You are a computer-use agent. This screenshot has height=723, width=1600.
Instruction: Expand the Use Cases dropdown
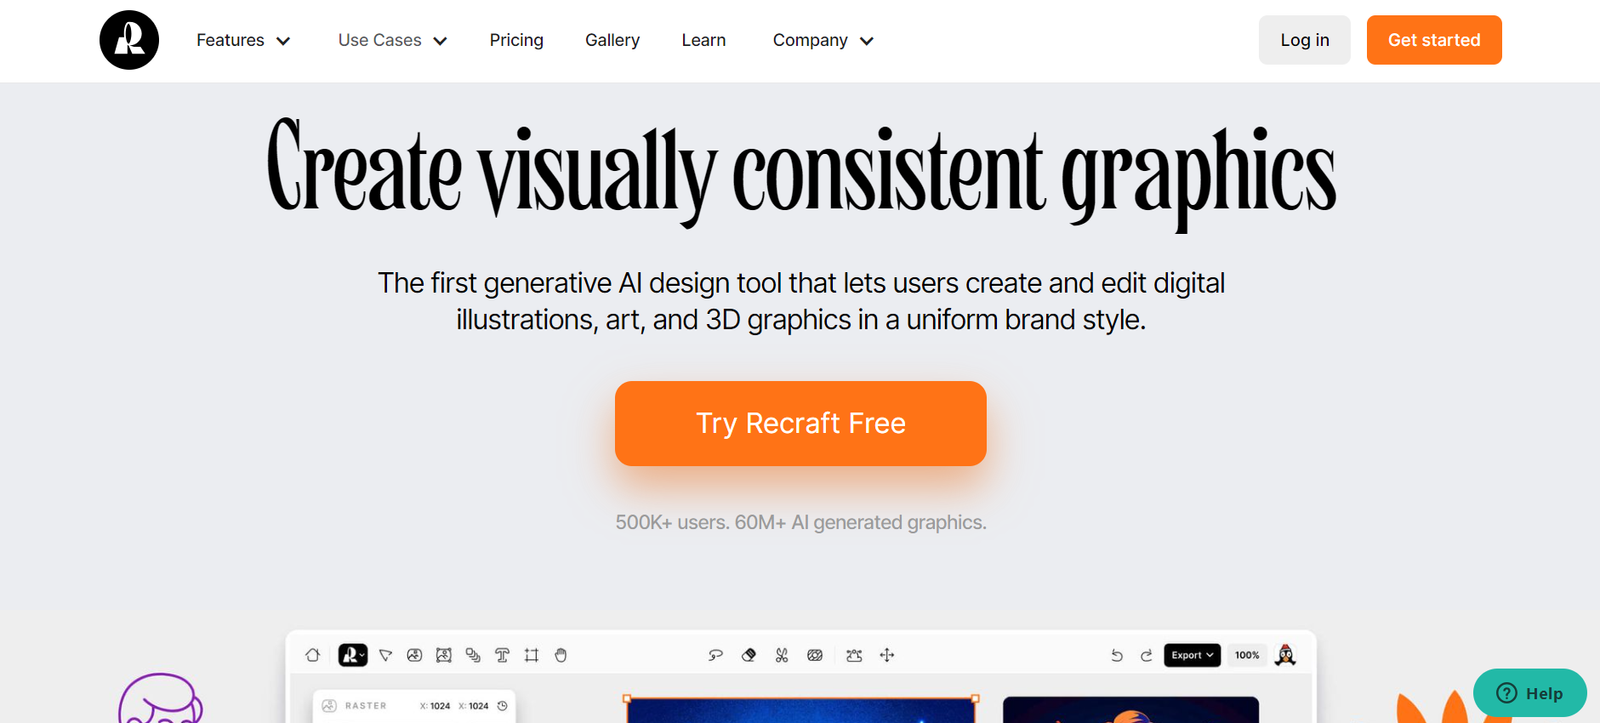point(392,40)
